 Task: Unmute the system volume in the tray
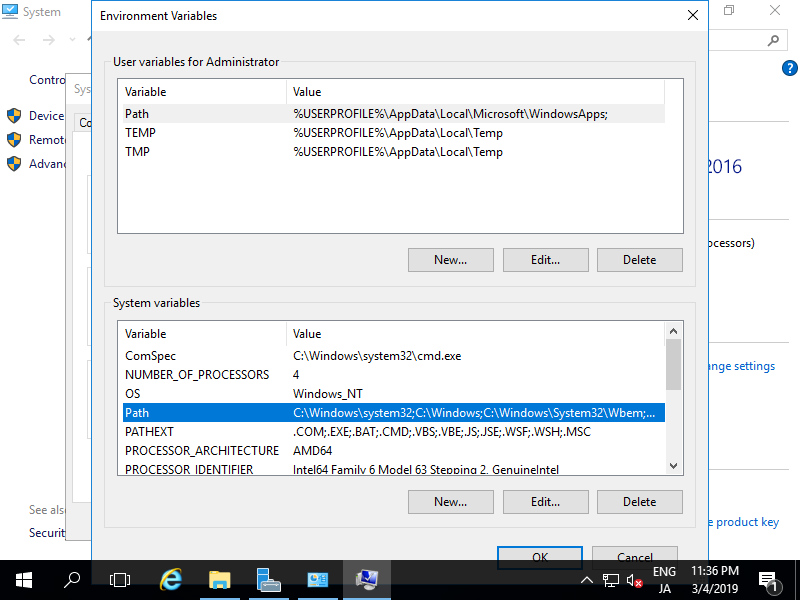pos(634,579)
